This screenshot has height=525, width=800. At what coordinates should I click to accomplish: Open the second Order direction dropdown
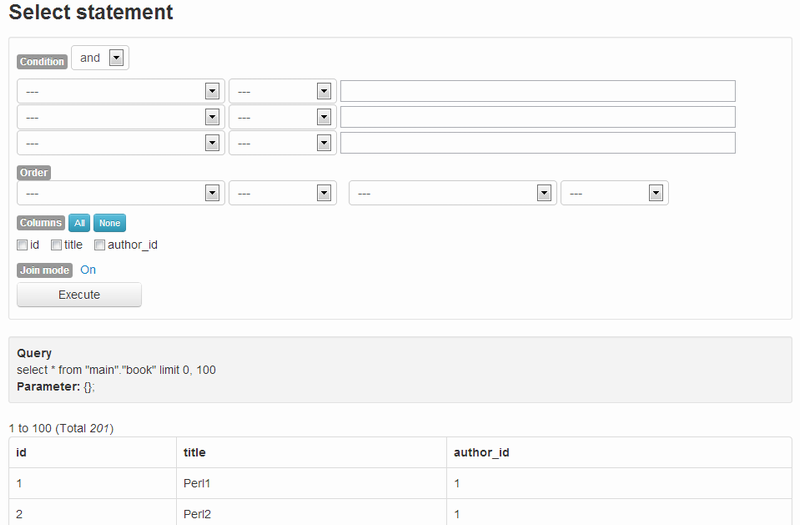[614, 193]
